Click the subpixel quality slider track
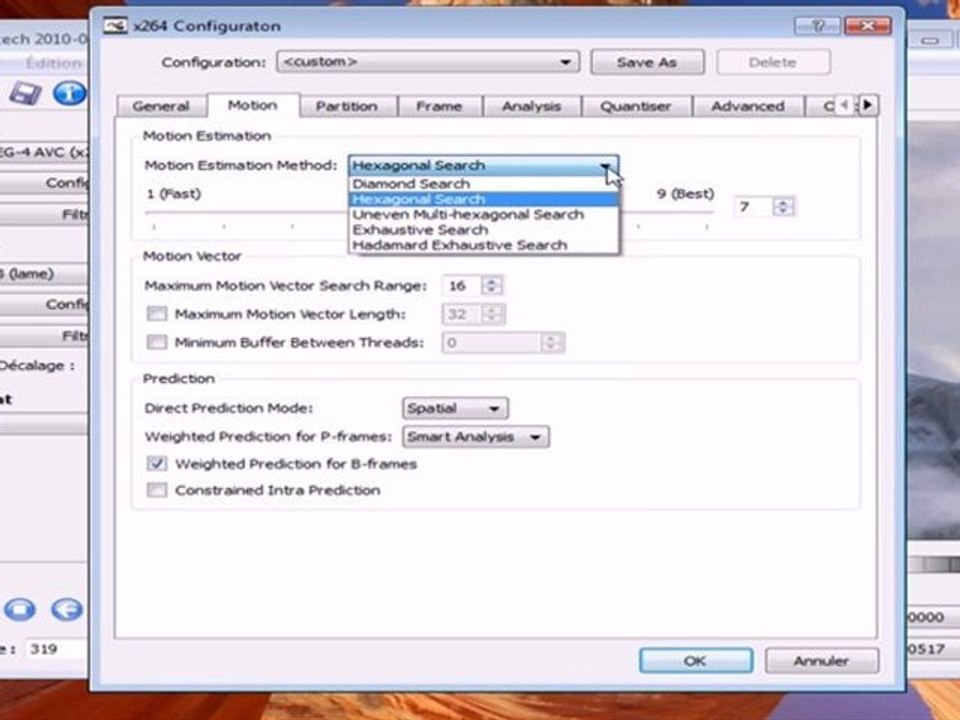 [429, 212]
